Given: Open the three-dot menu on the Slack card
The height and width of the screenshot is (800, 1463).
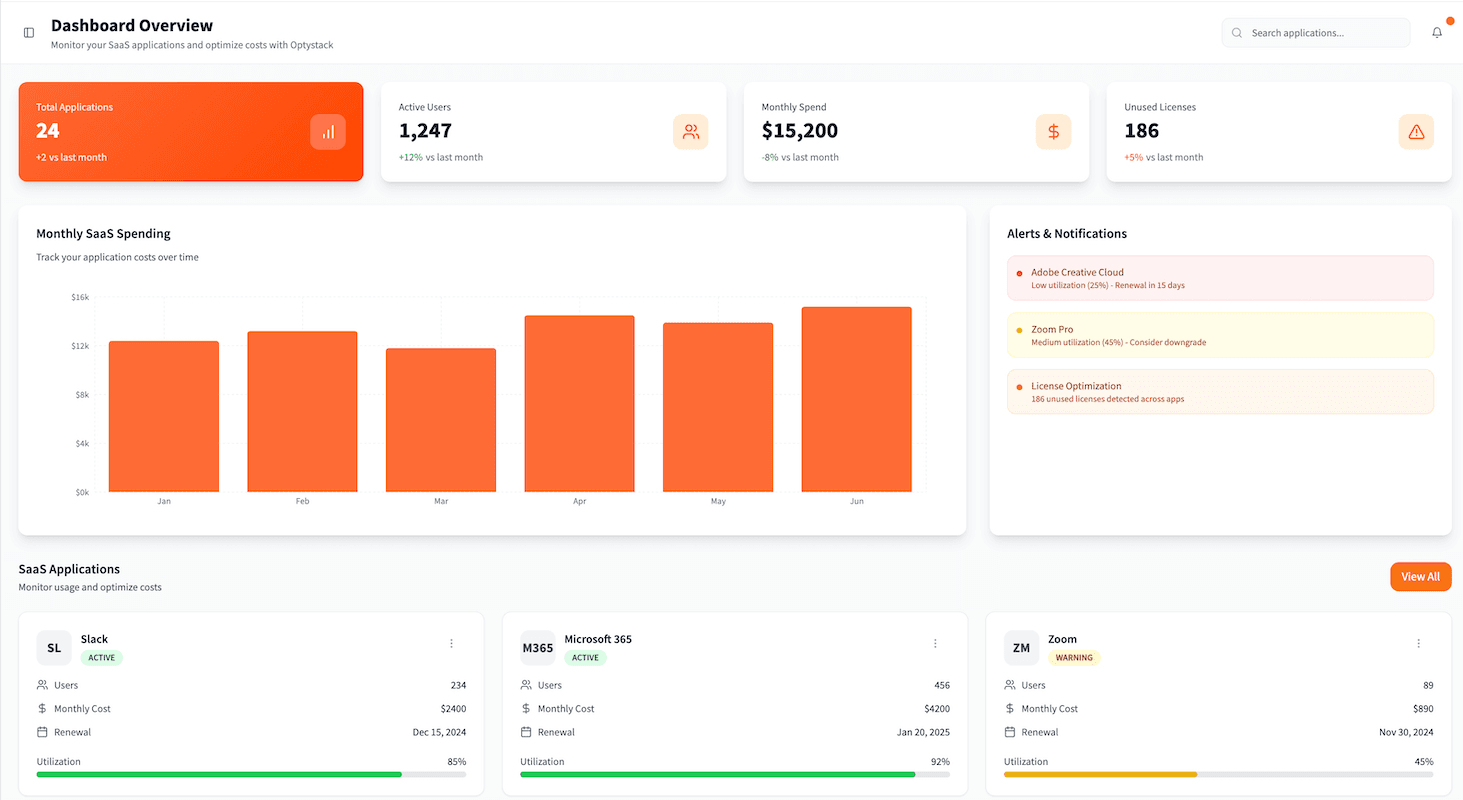Looking at the screenshot, I should point(451,643).
